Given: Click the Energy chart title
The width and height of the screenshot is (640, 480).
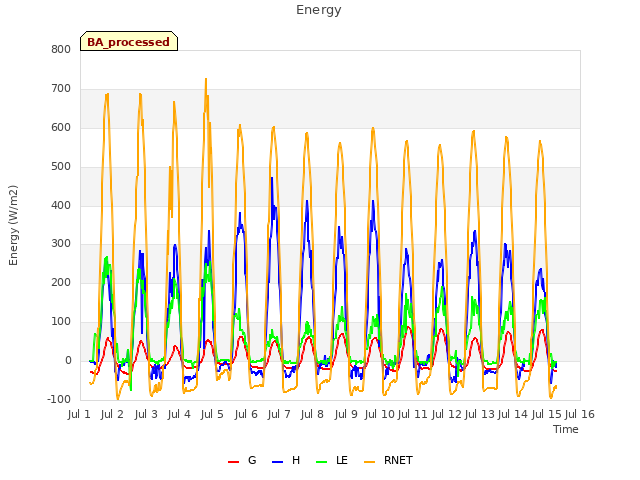Looking at the screenshot, I should [x=319, y=10].
